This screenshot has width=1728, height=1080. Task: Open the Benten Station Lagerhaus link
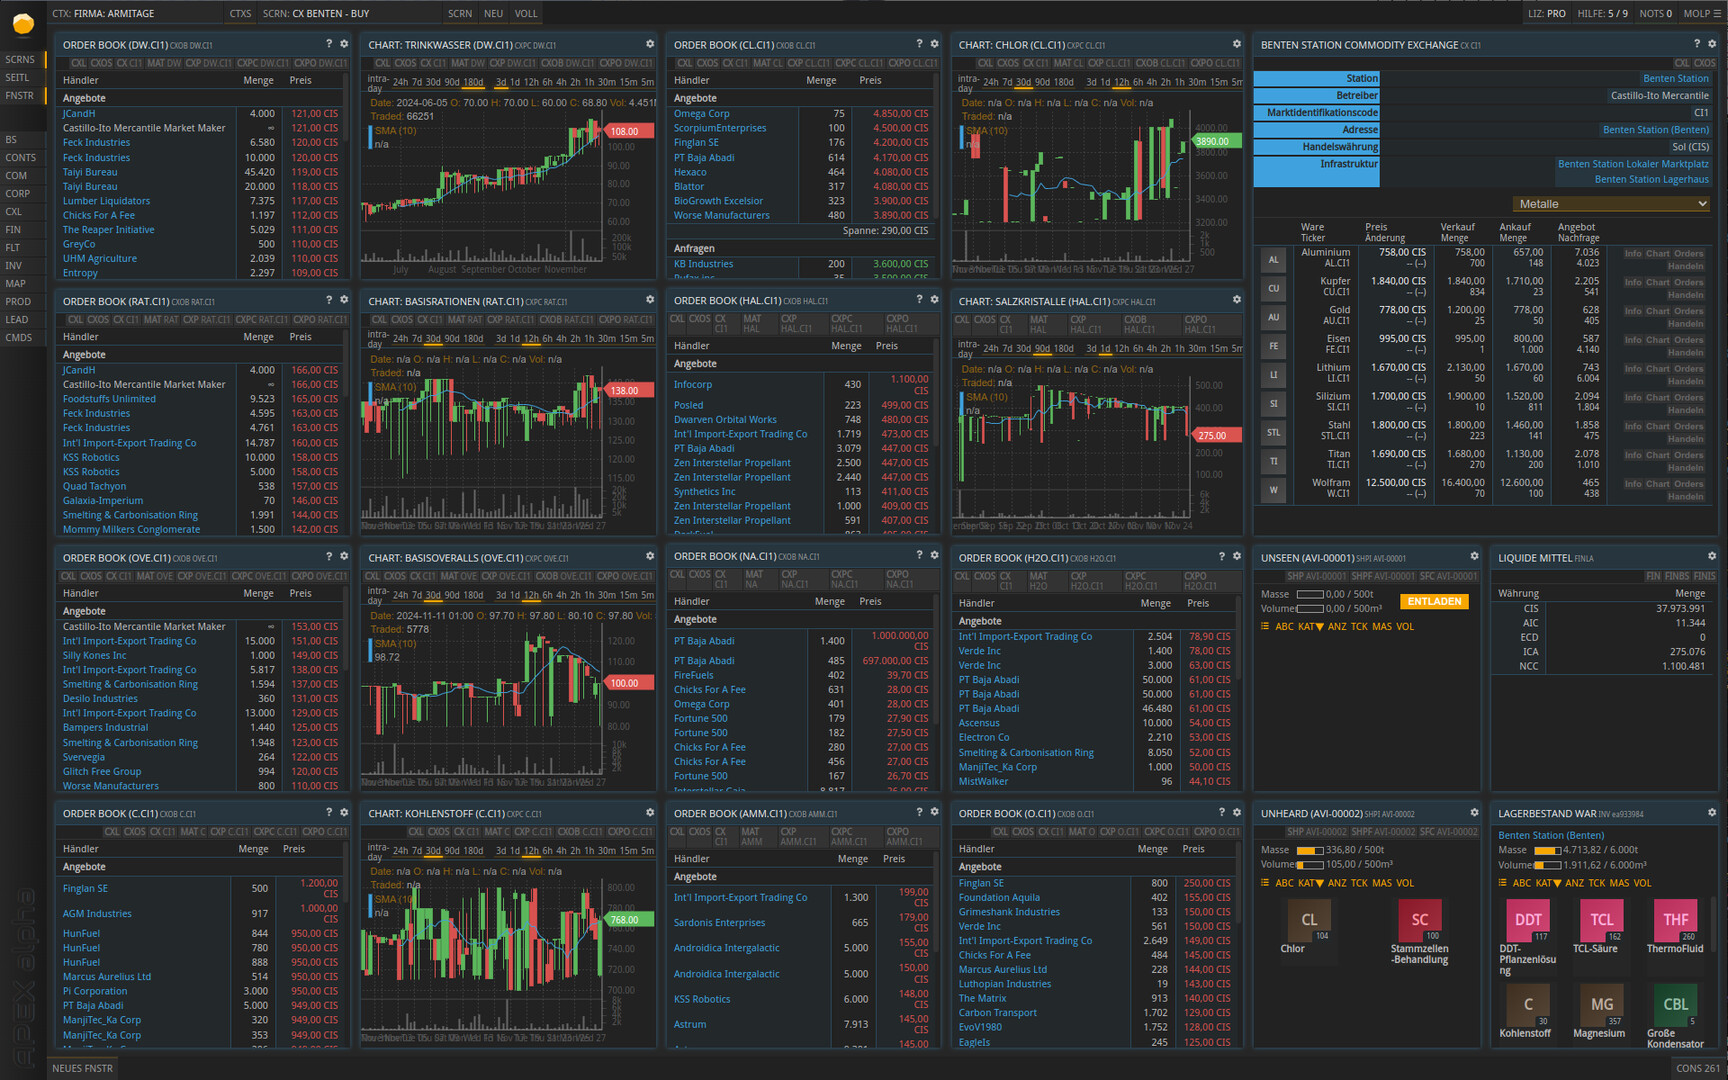pyautogui.click(x=1651, y=180)
